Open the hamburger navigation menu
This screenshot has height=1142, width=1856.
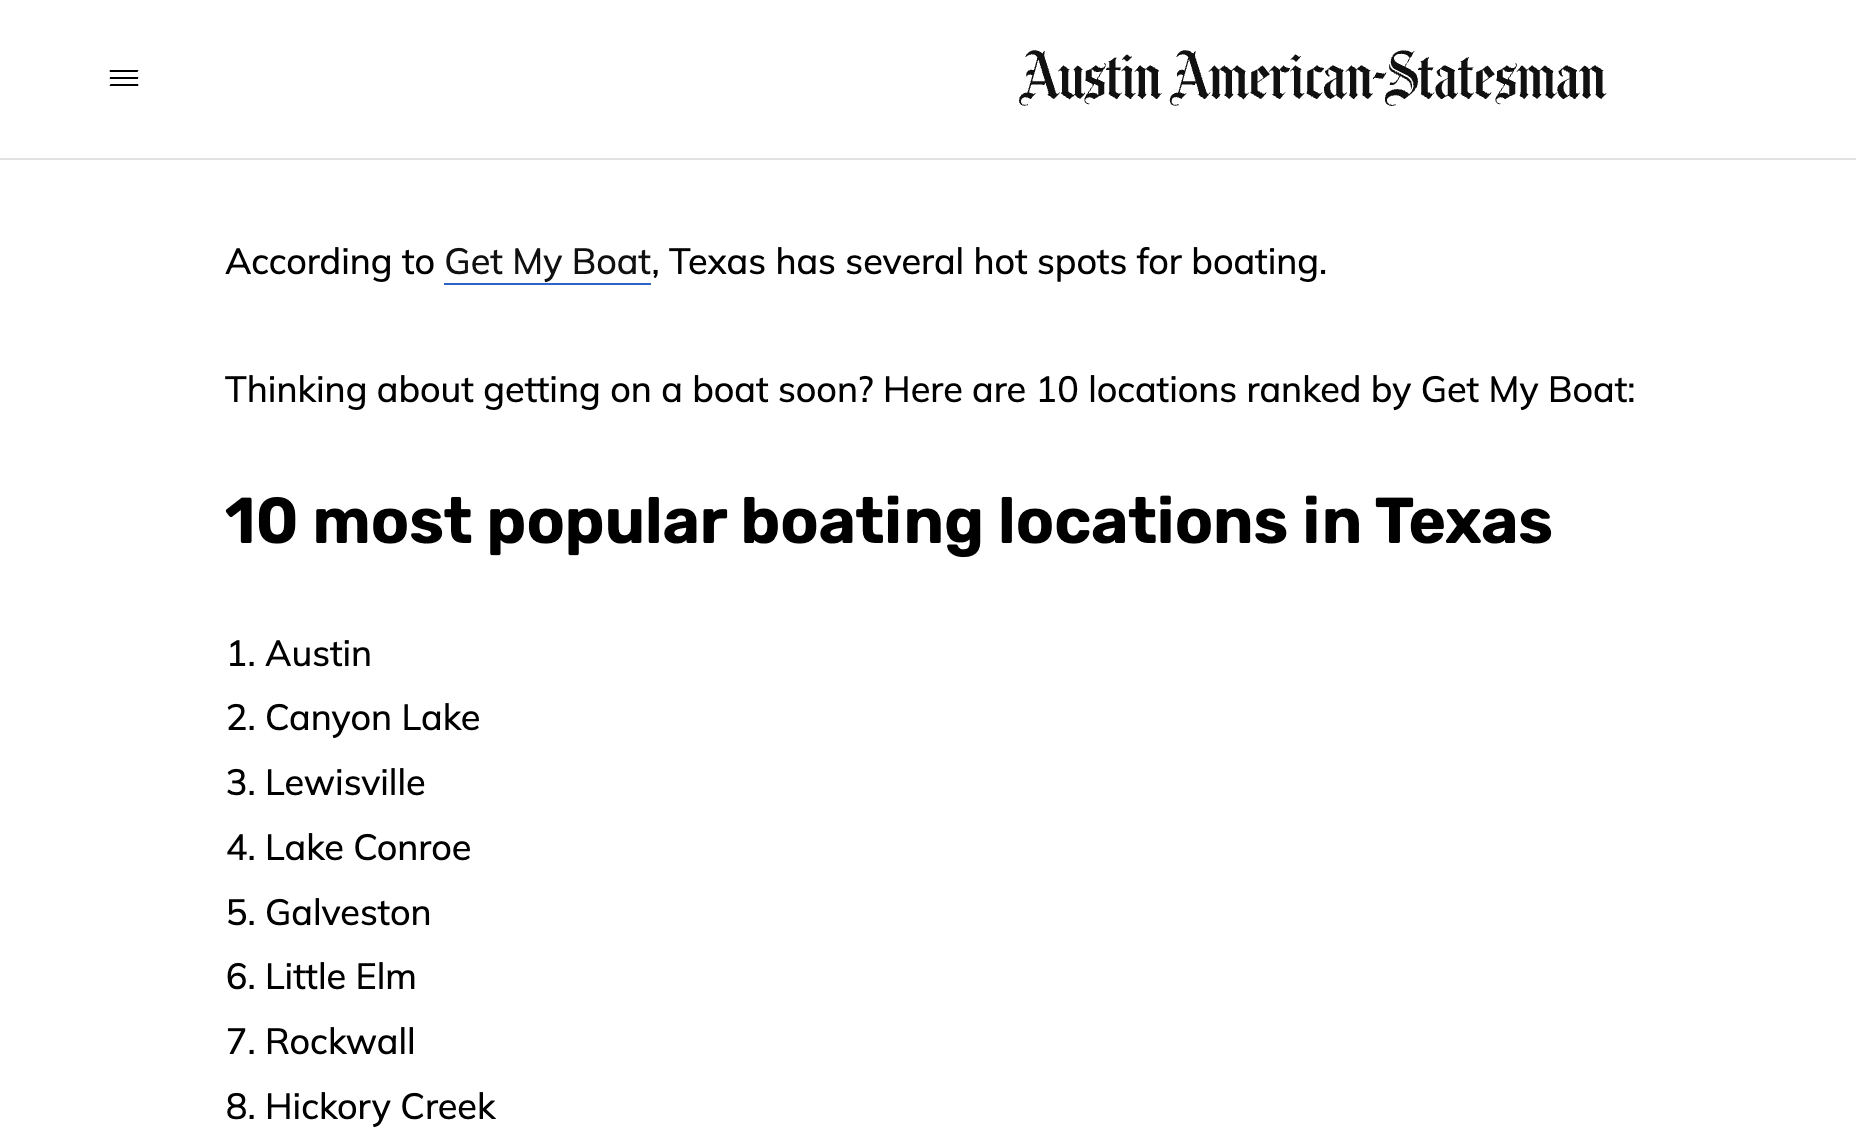(x=124, y=78)
